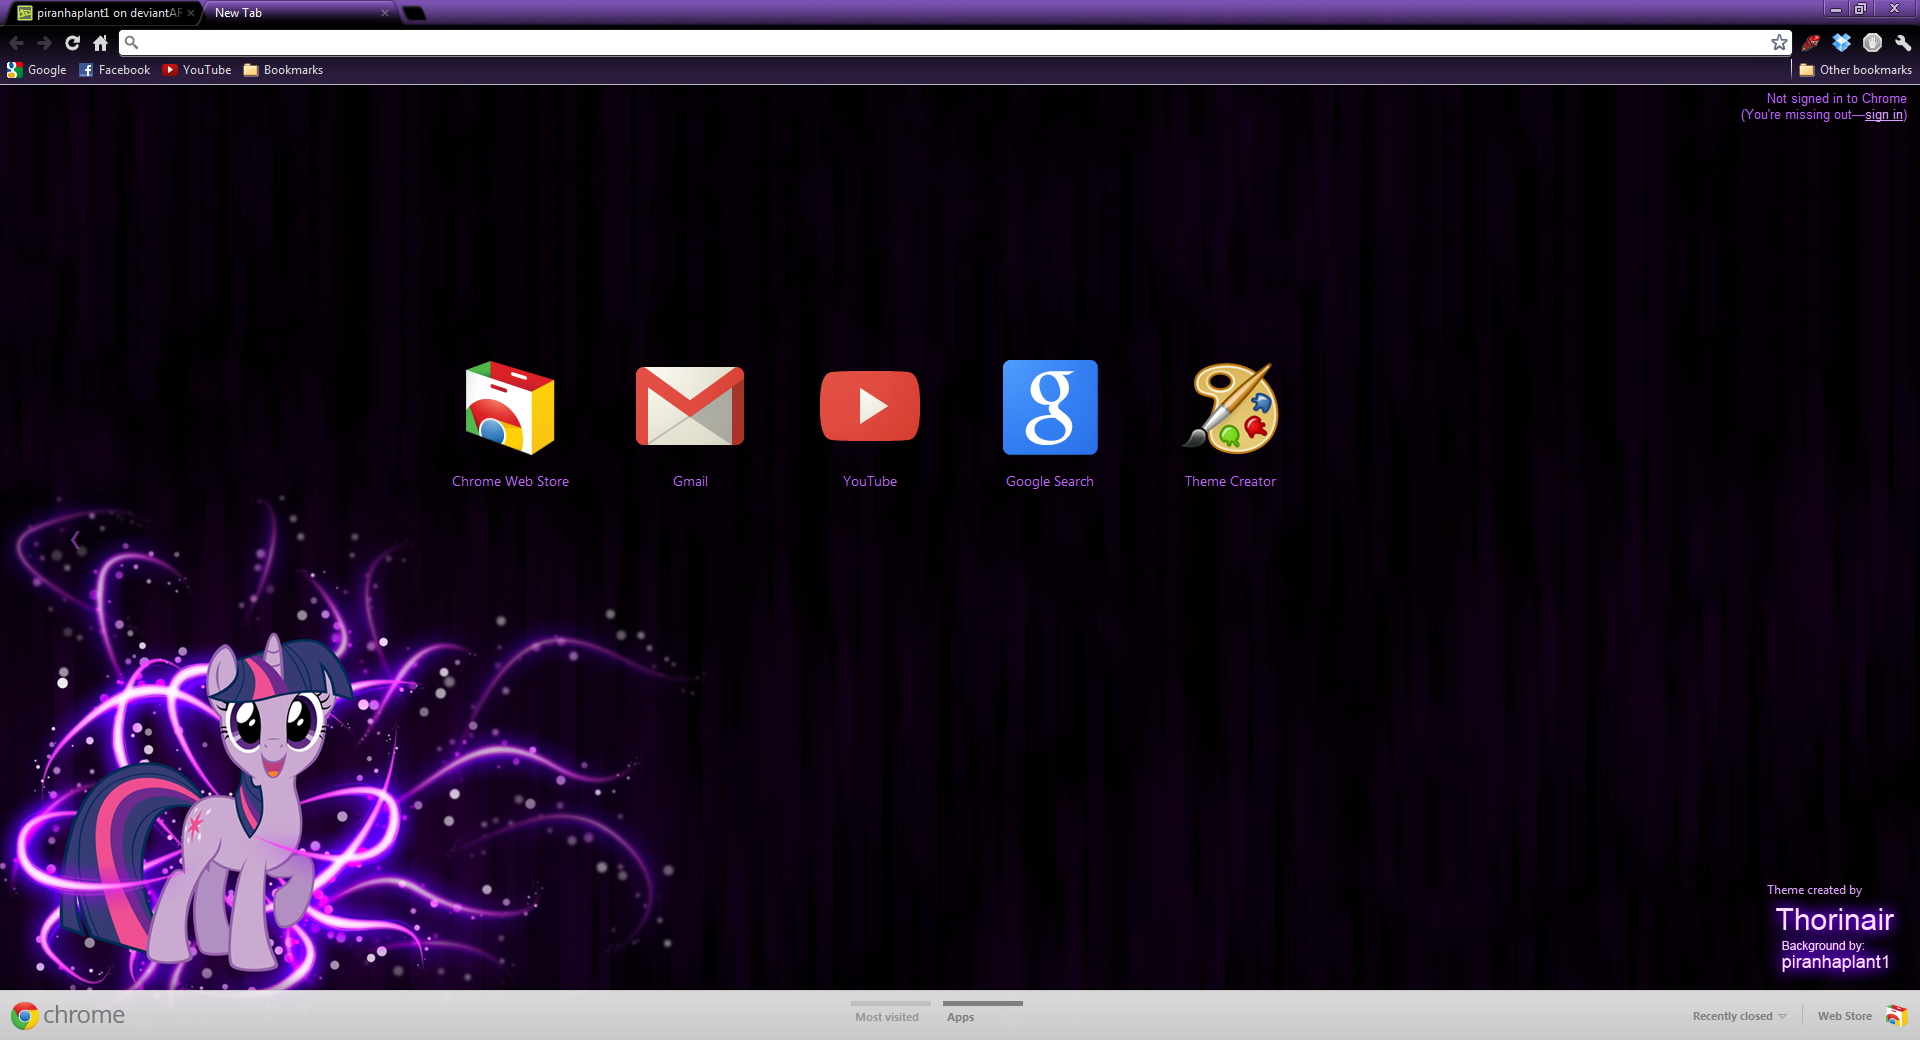Open the Web Store link in footer
Screen dimensions: 1920x1040
(x=1845, y=1016)
